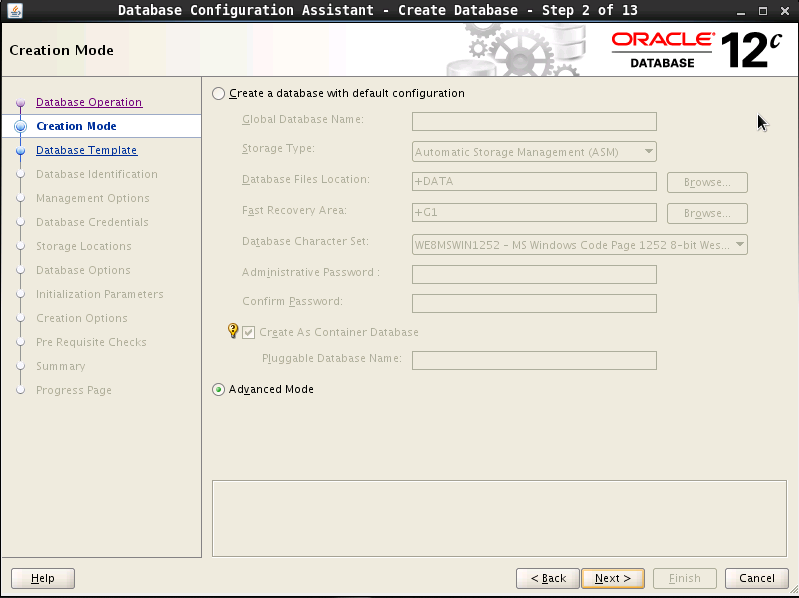Expand the Database Character Set dropdown

[x=579, y=244]
